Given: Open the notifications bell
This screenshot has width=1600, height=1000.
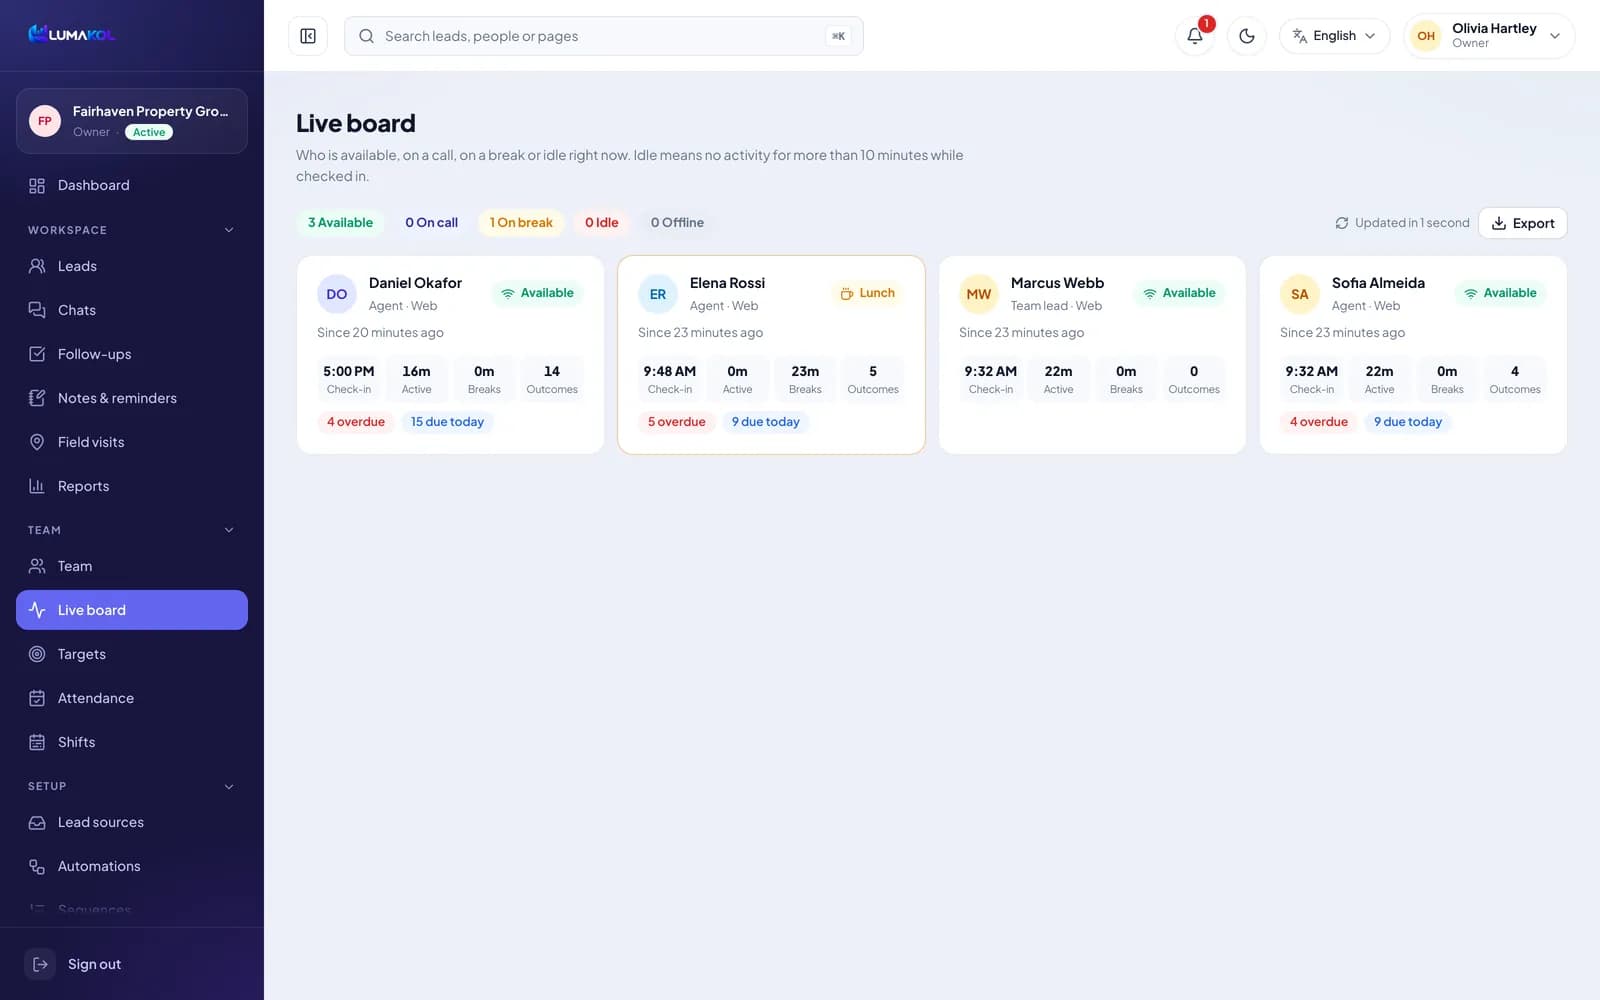Looking at the screenshot, I should (x=1195, y=36).
